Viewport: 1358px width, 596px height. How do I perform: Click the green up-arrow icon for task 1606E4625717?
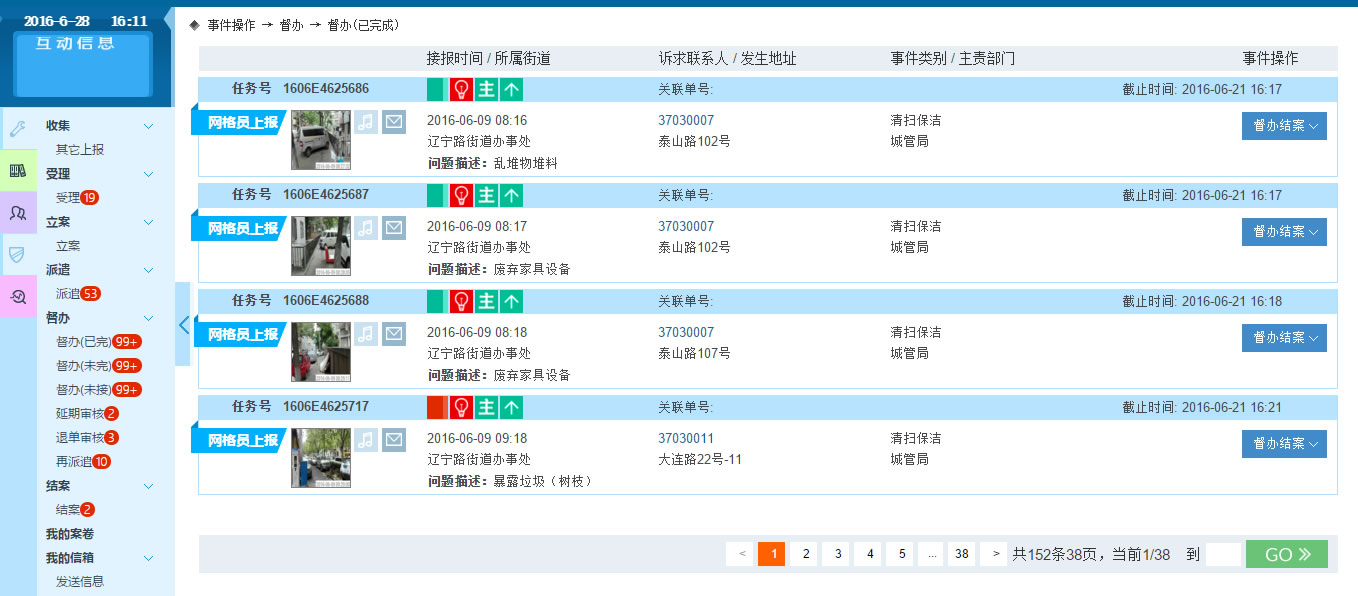coord(511,408)
